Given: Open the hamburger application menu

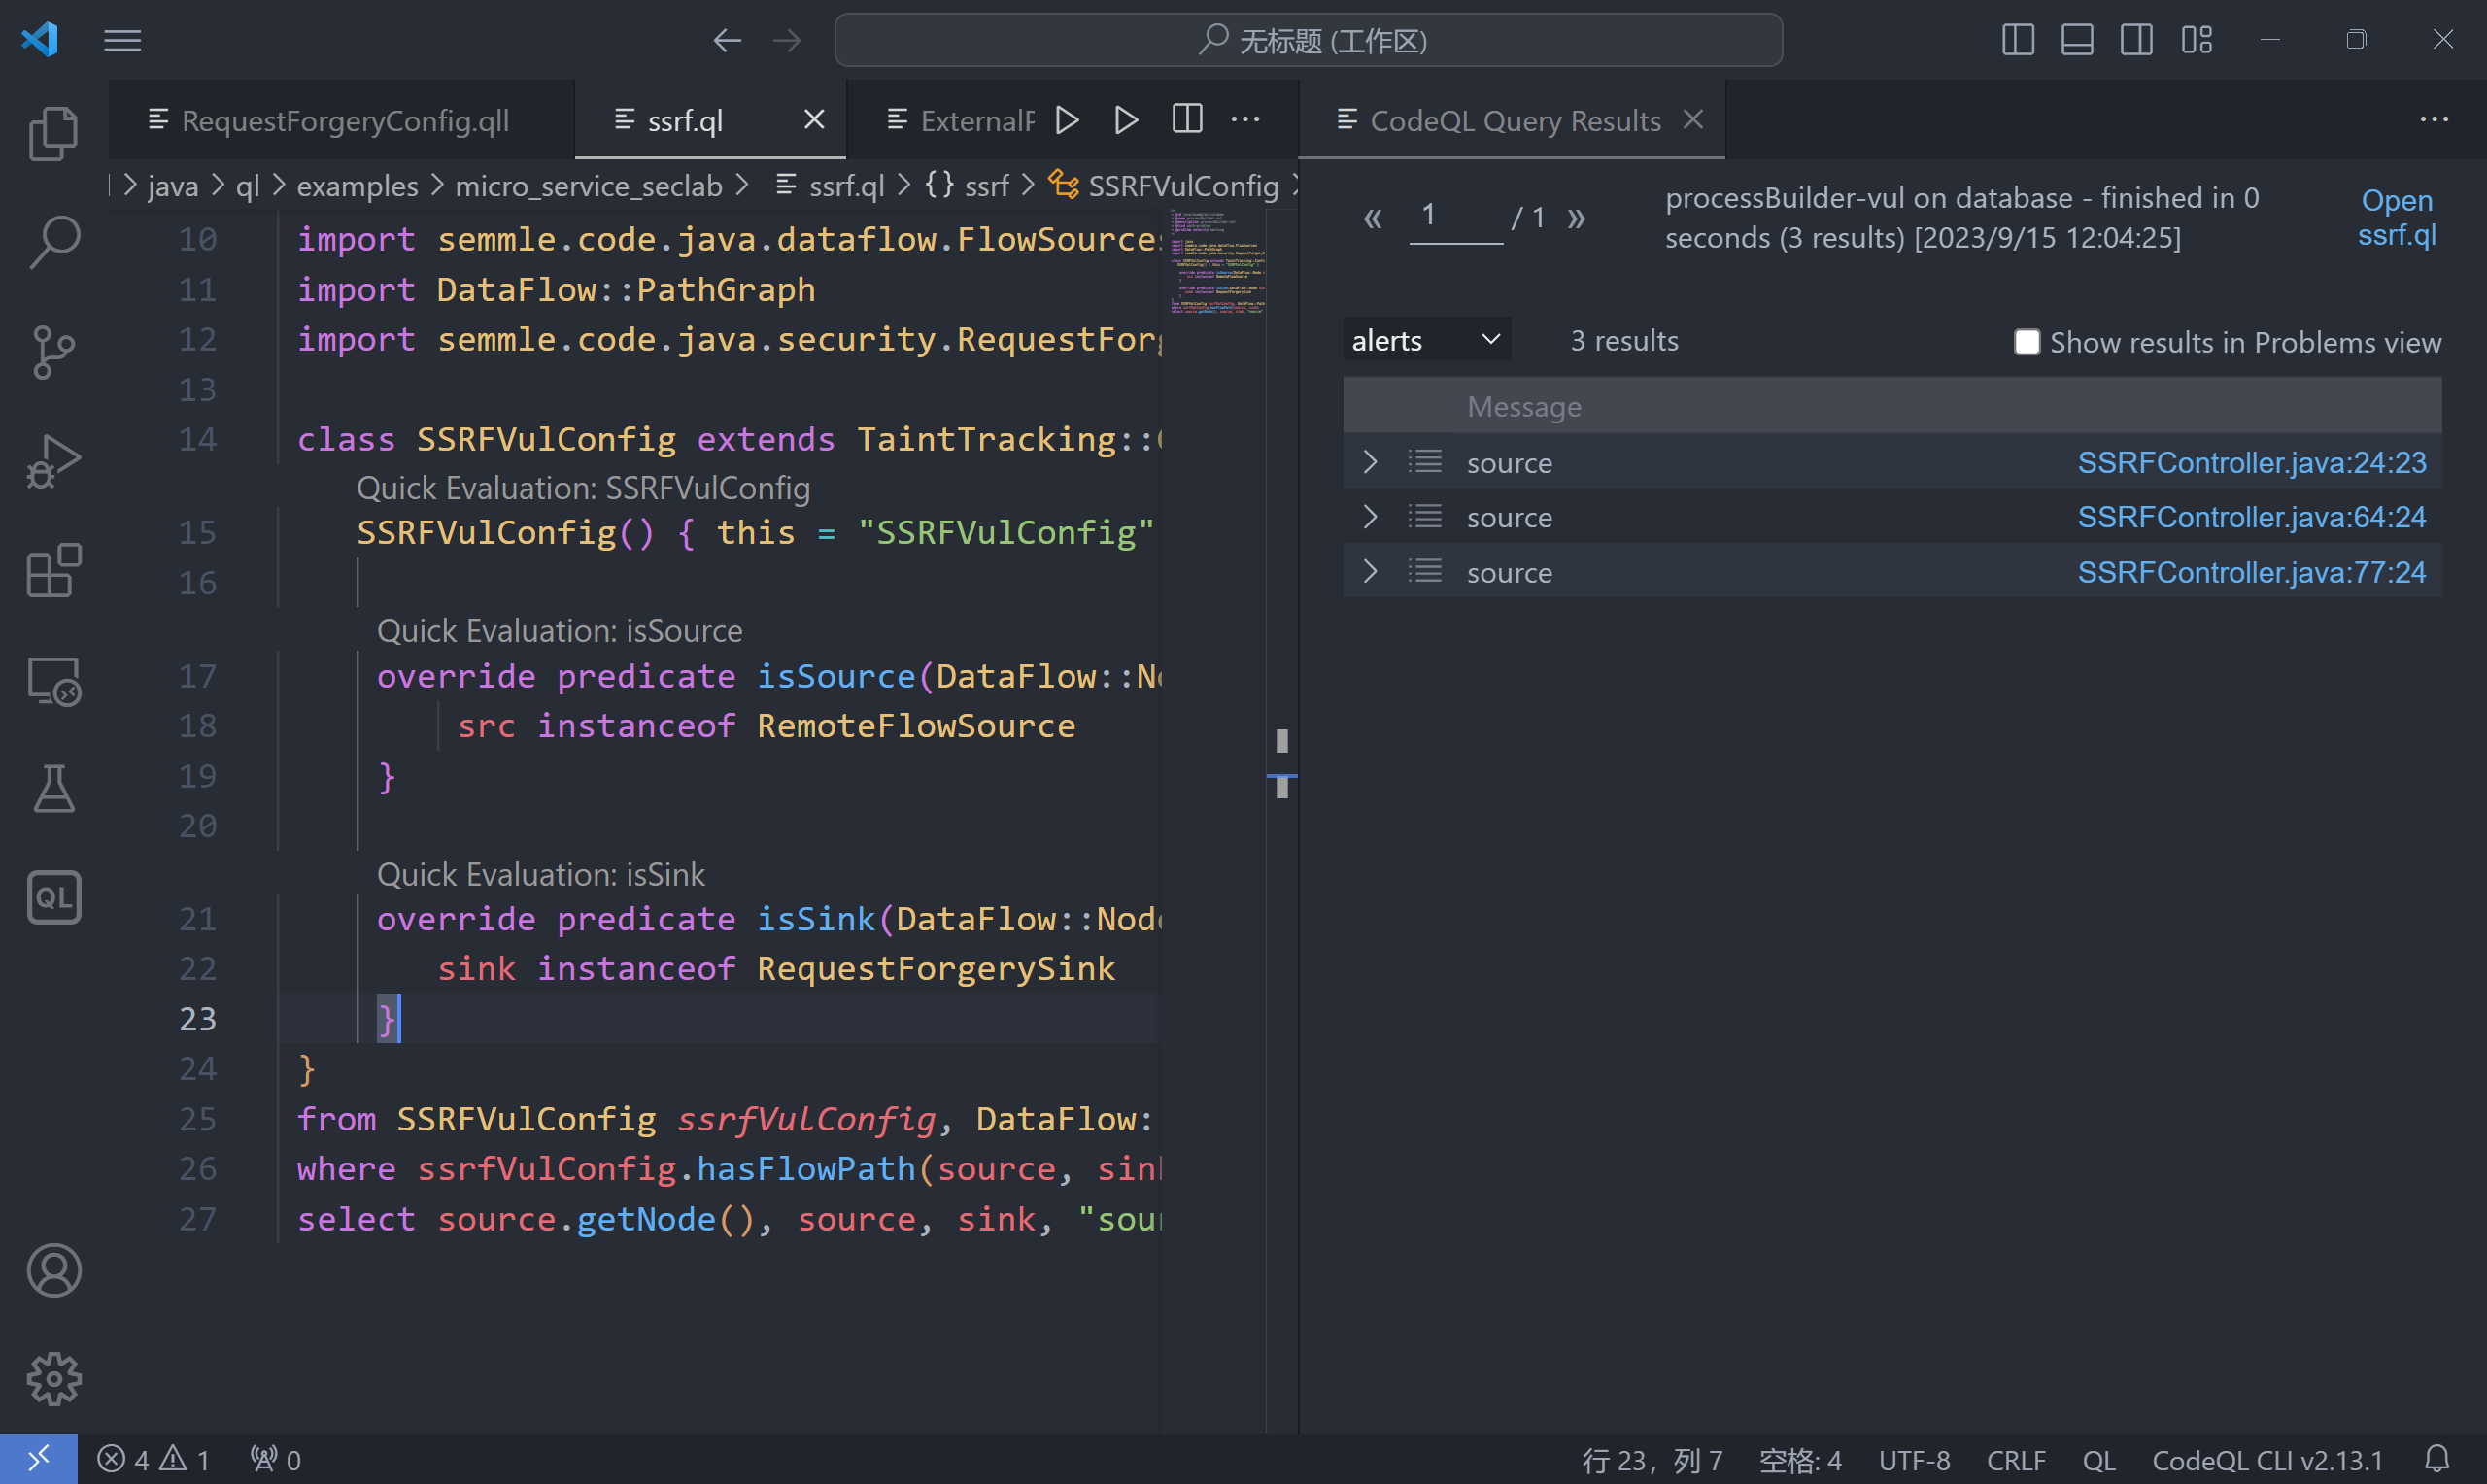Looking at the screenshot, I should pyautogui.click(x=122, y=40).
